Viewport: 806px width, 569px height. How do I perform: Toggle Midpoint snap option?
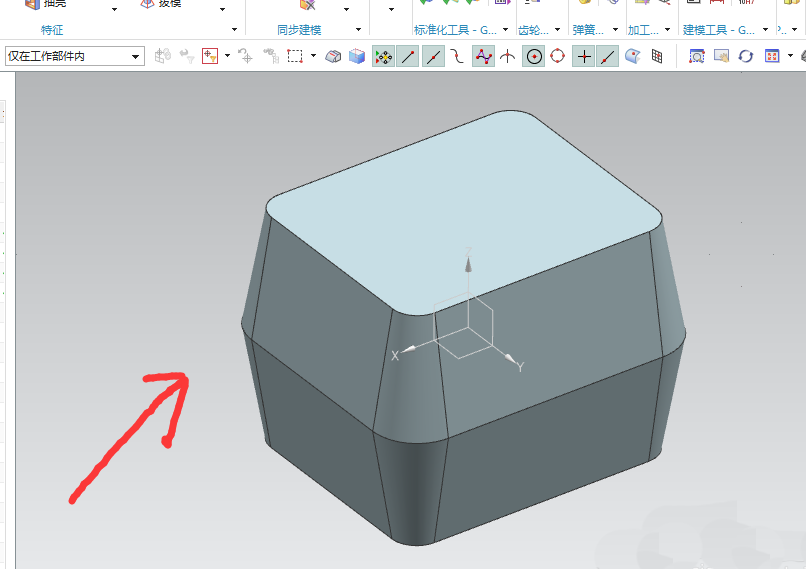tap(433, 57)
